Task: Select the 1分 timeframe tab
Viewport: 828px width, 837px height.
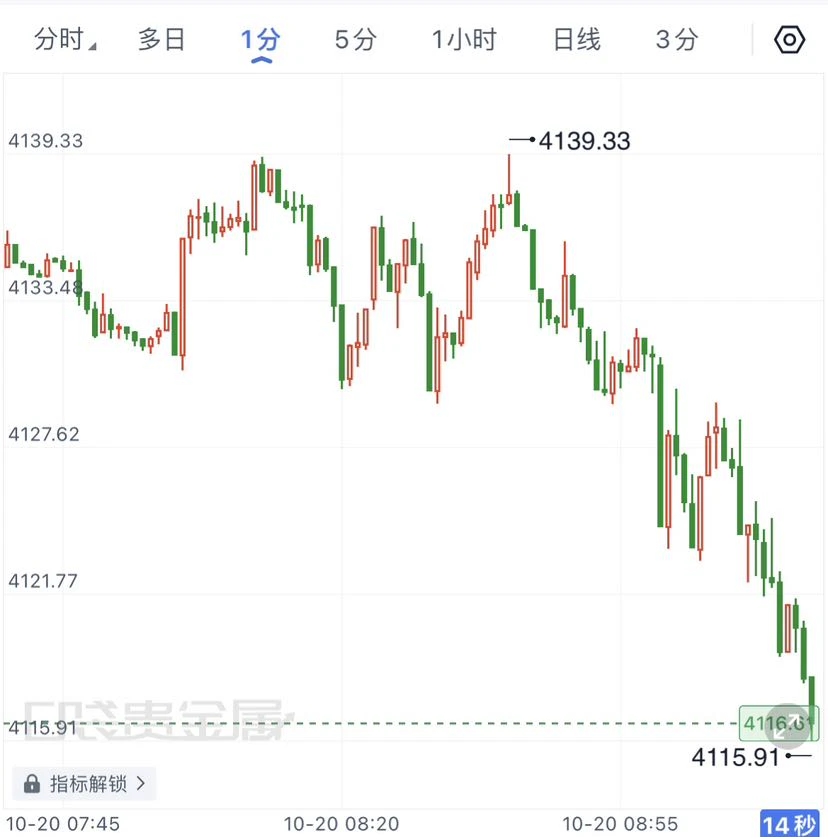Action: click(260, 41)
